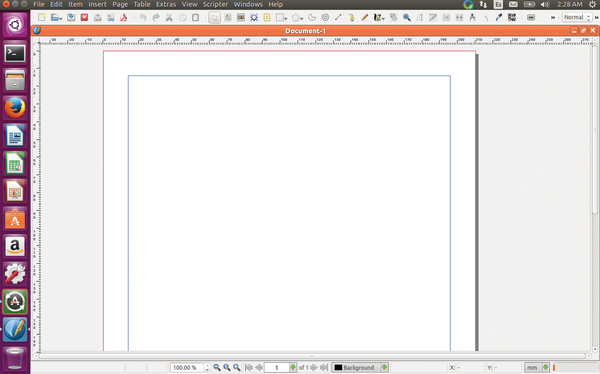The width and height of the screenshot is (600, 374).
Task: Select the Table tool in toolbar
Action: 267,18
